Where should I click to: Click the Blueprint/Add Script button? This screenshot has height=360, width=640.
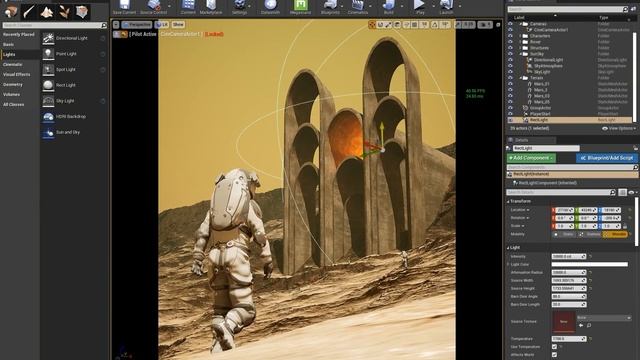coord(607,158)
